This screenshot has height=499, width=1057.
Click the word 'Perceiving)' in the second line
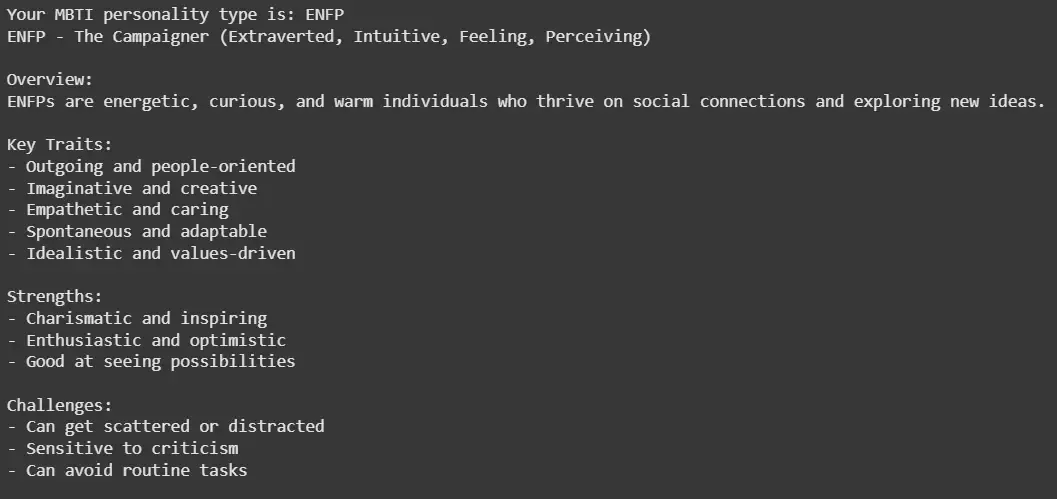[598, 36]
